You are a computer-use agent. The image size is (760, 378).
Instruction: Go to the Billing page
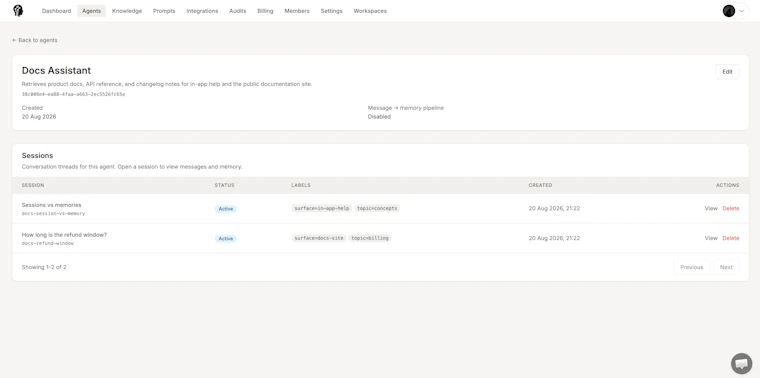point(265,11)
